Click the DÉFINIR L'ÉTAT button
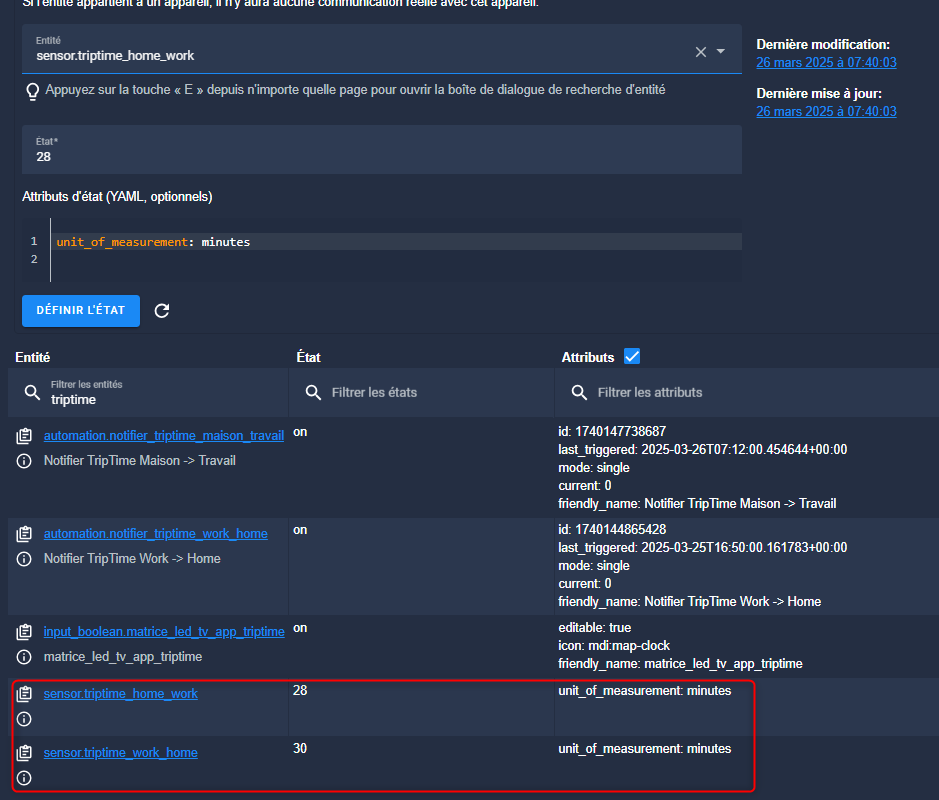The width and height of the screenshot is (939, 800). (x=81, y=311)
